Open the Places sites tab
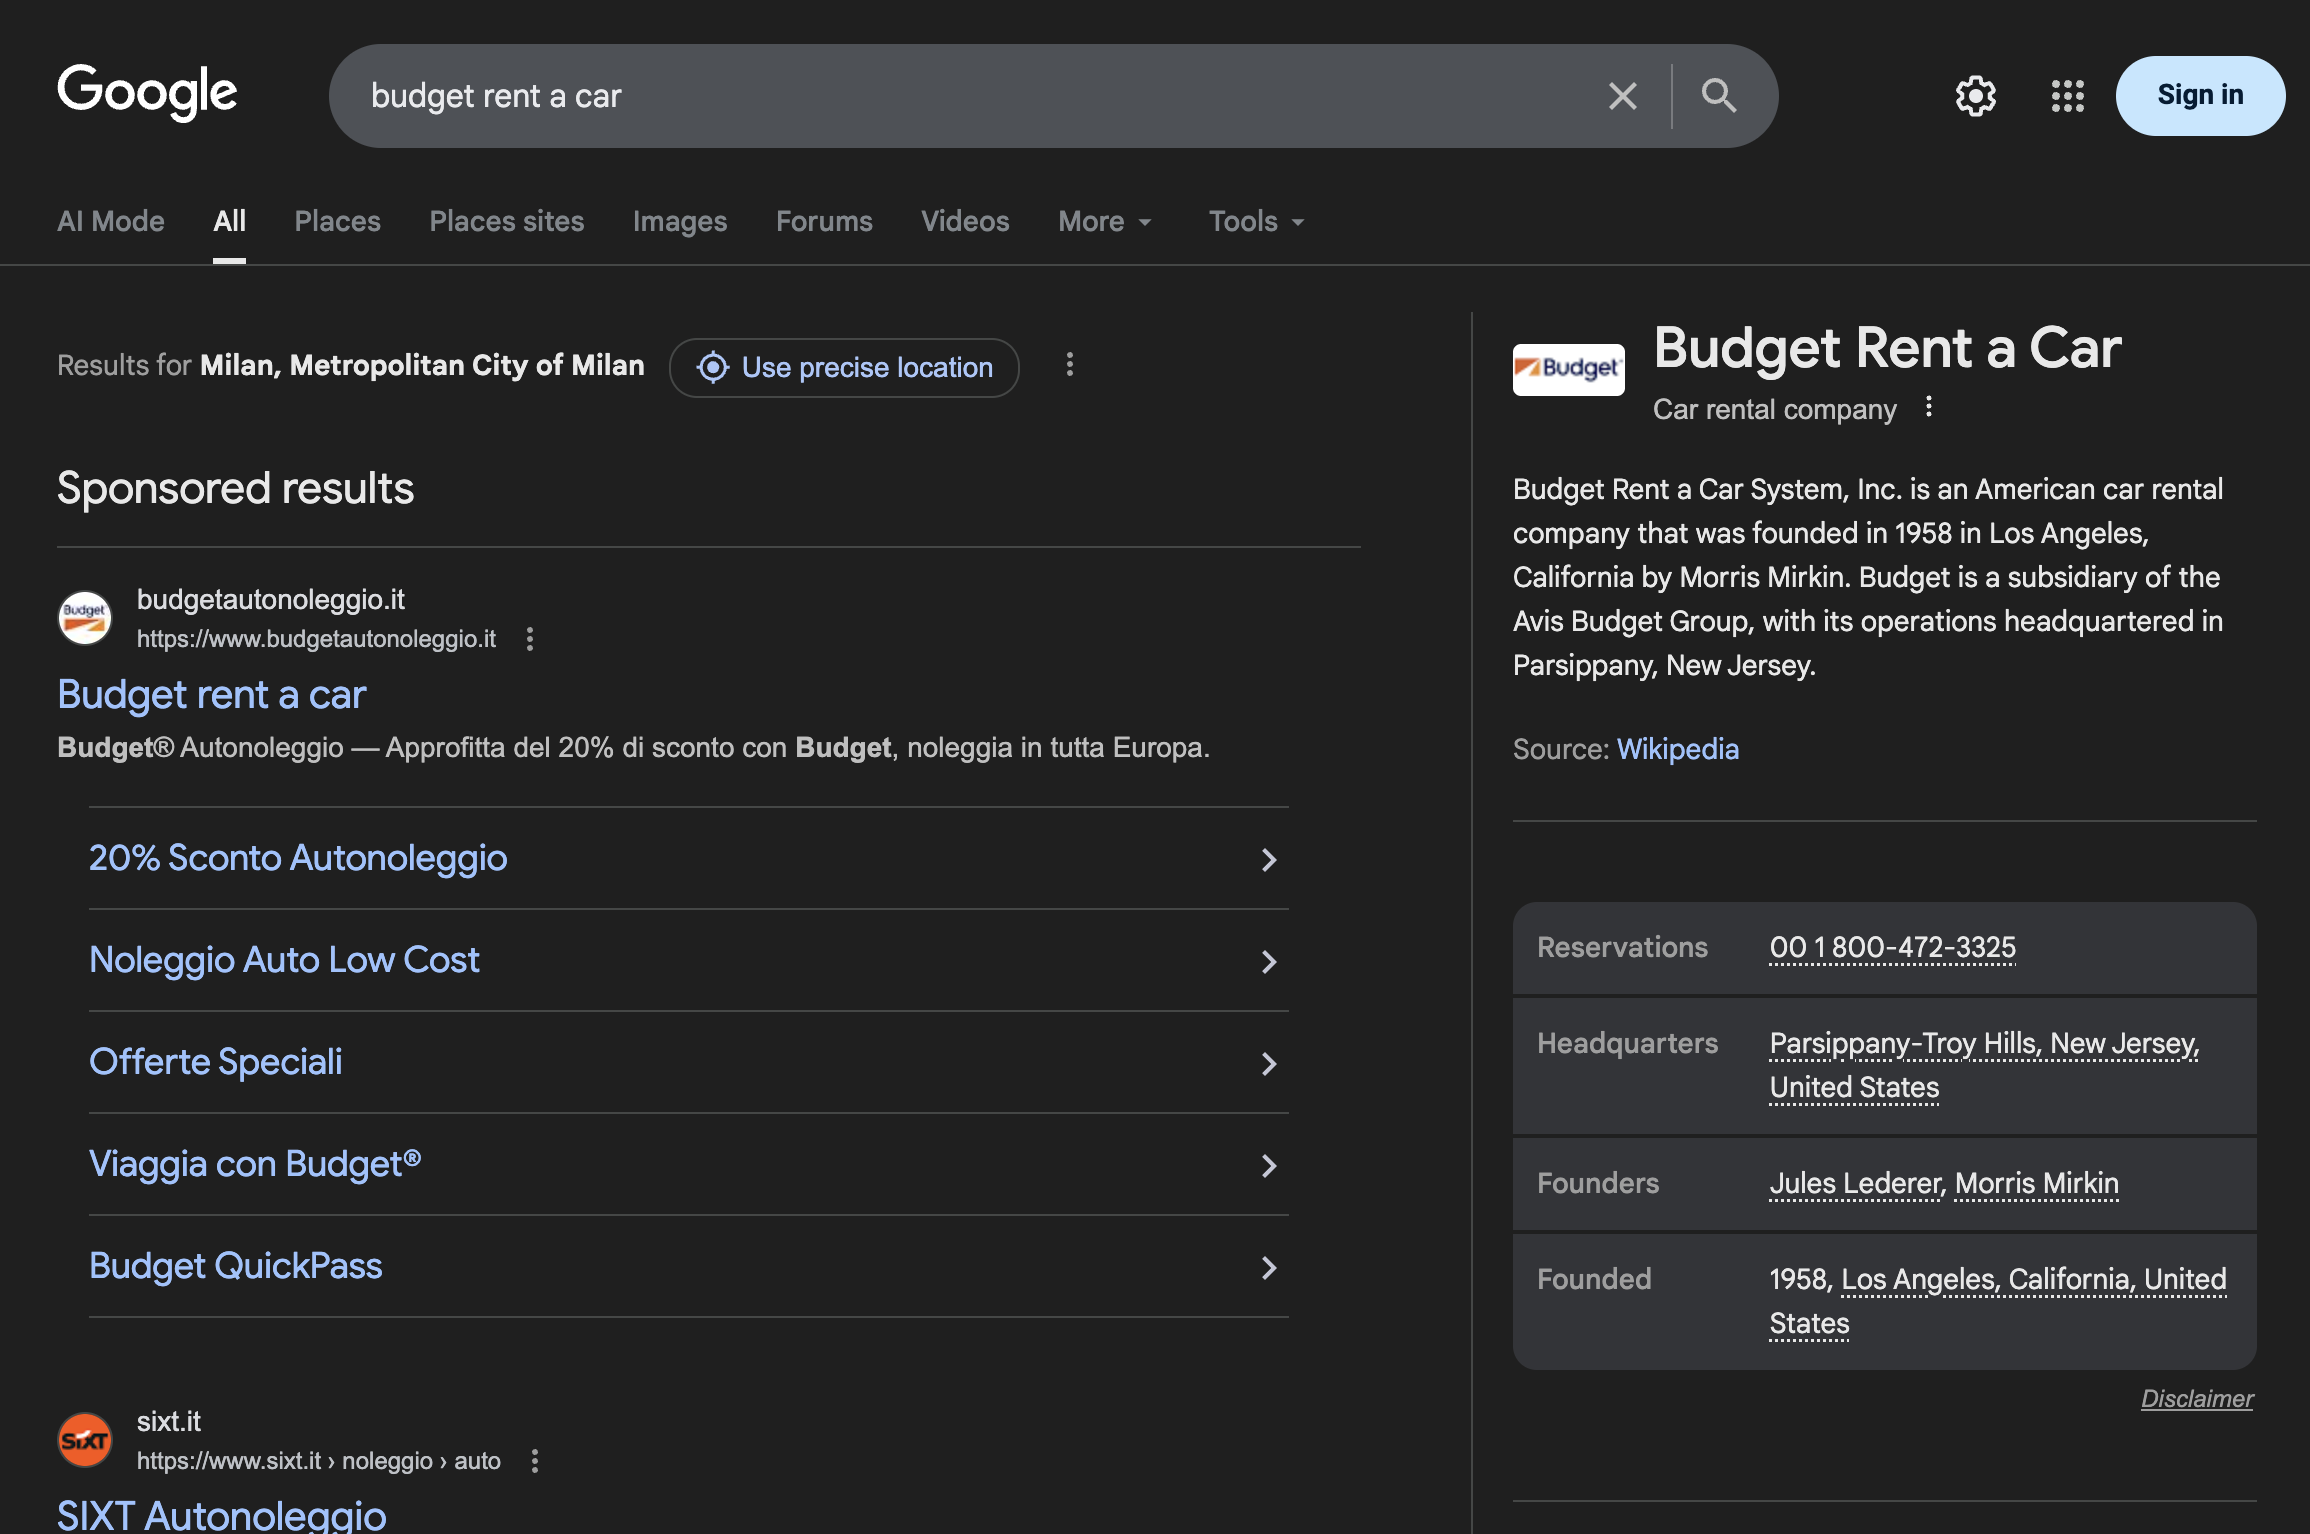 (507, 221)
